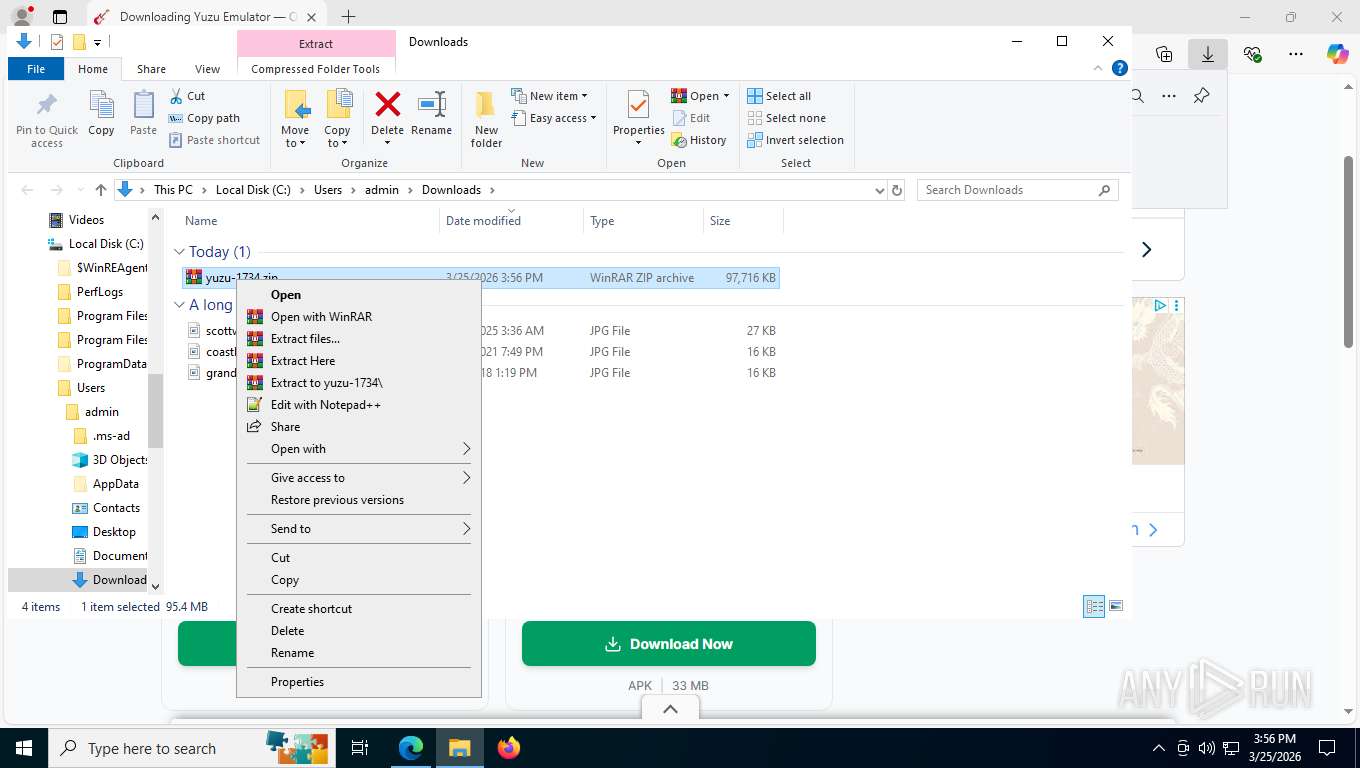Open the File ribbon tab
1360x768 pixels.
click(x=36, y=69)
